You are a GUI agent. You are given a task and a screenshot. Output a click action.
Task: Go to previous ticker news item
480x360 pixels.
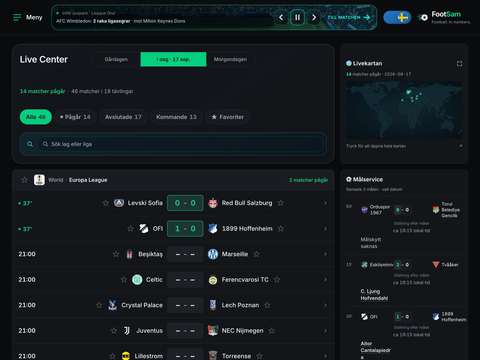coord(281,17)
